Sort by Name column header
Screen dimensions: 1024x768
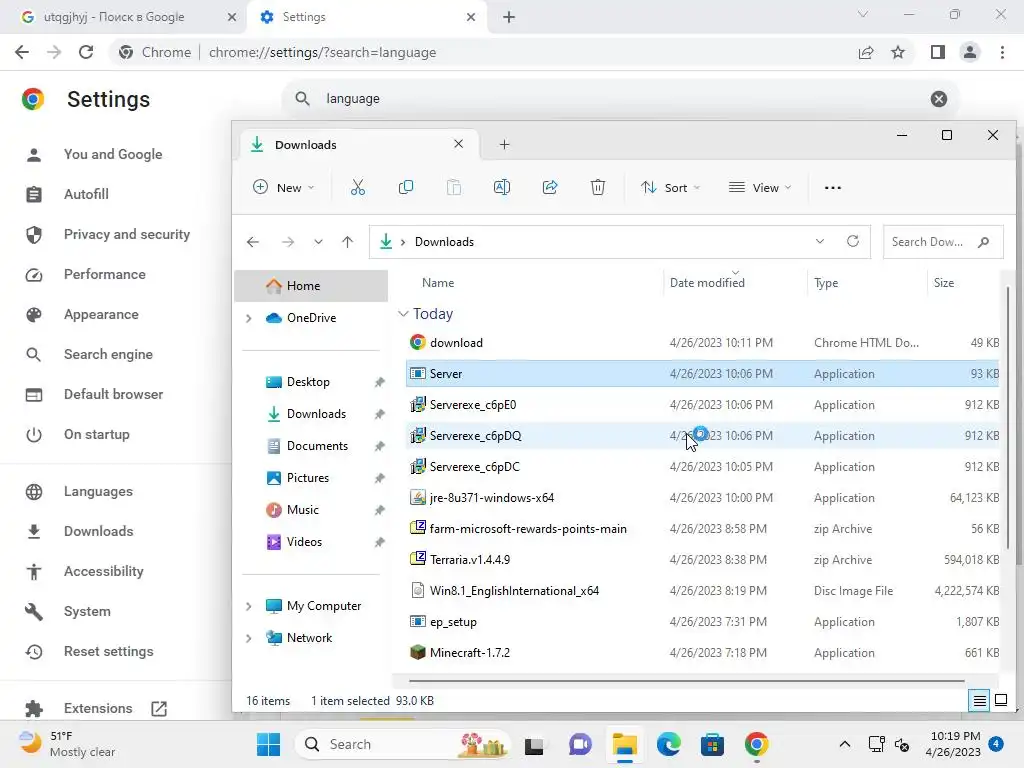tap(438, 283)
